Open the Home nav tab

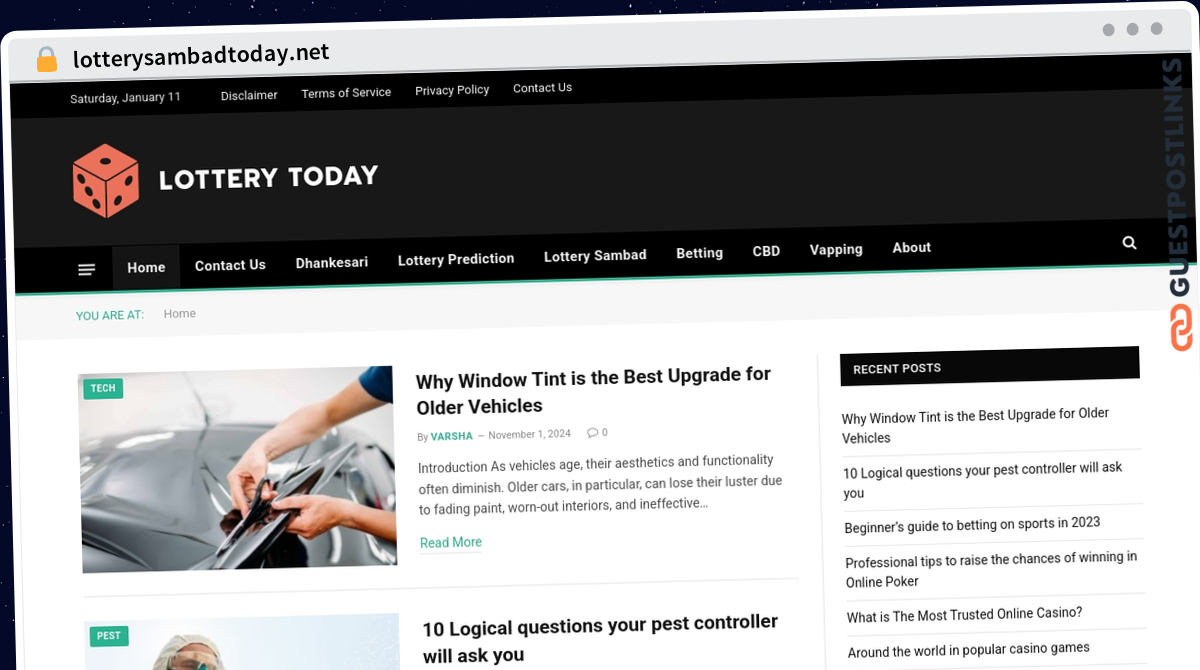tap(146, 267)
